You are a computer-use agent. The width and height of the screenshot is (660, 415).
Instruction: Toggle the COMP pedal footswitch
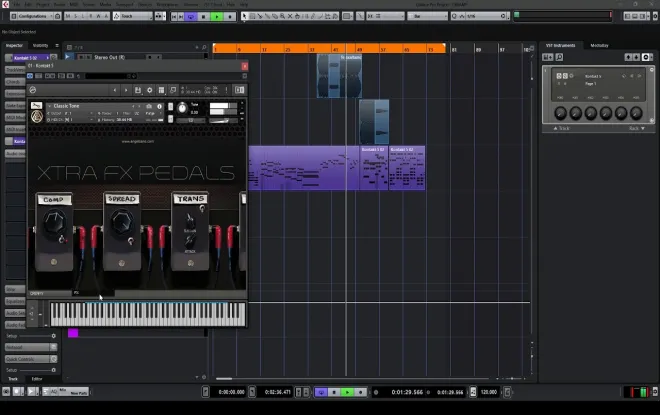pos(54,262)
